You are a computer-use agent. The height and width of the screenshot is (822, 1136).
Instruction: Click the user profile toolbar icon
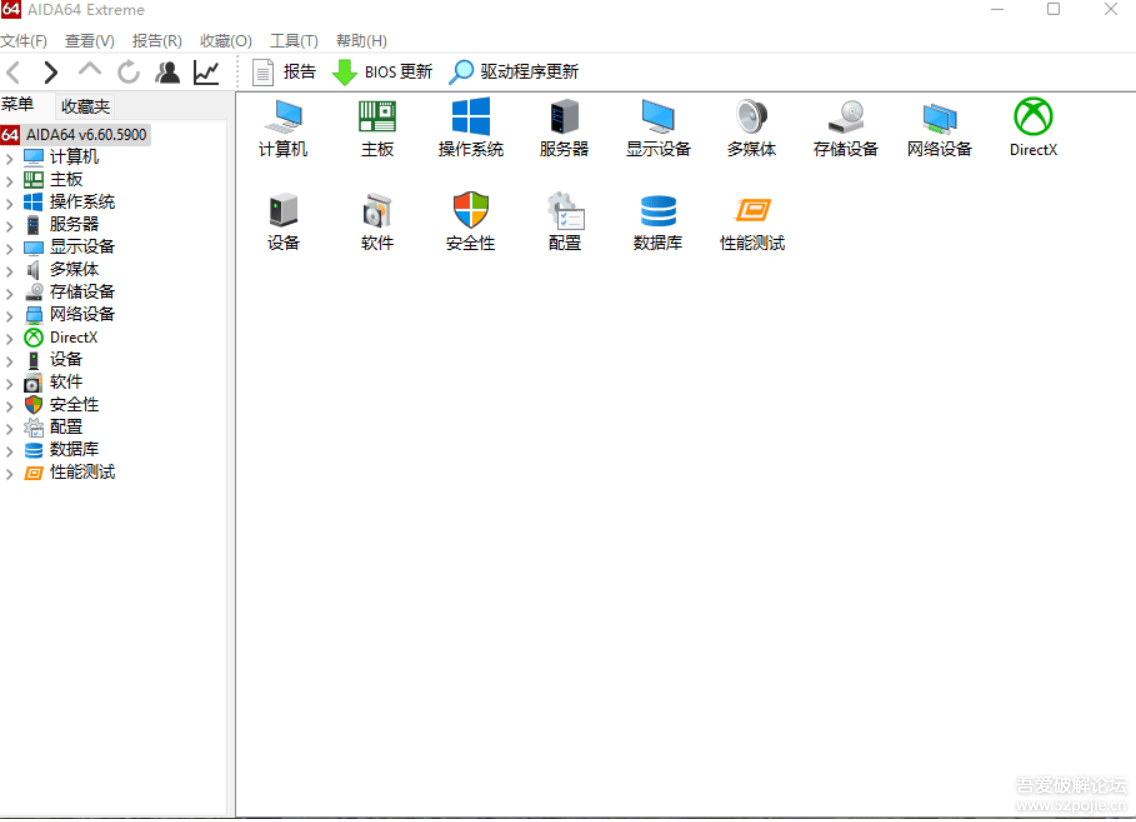point(167,72)
